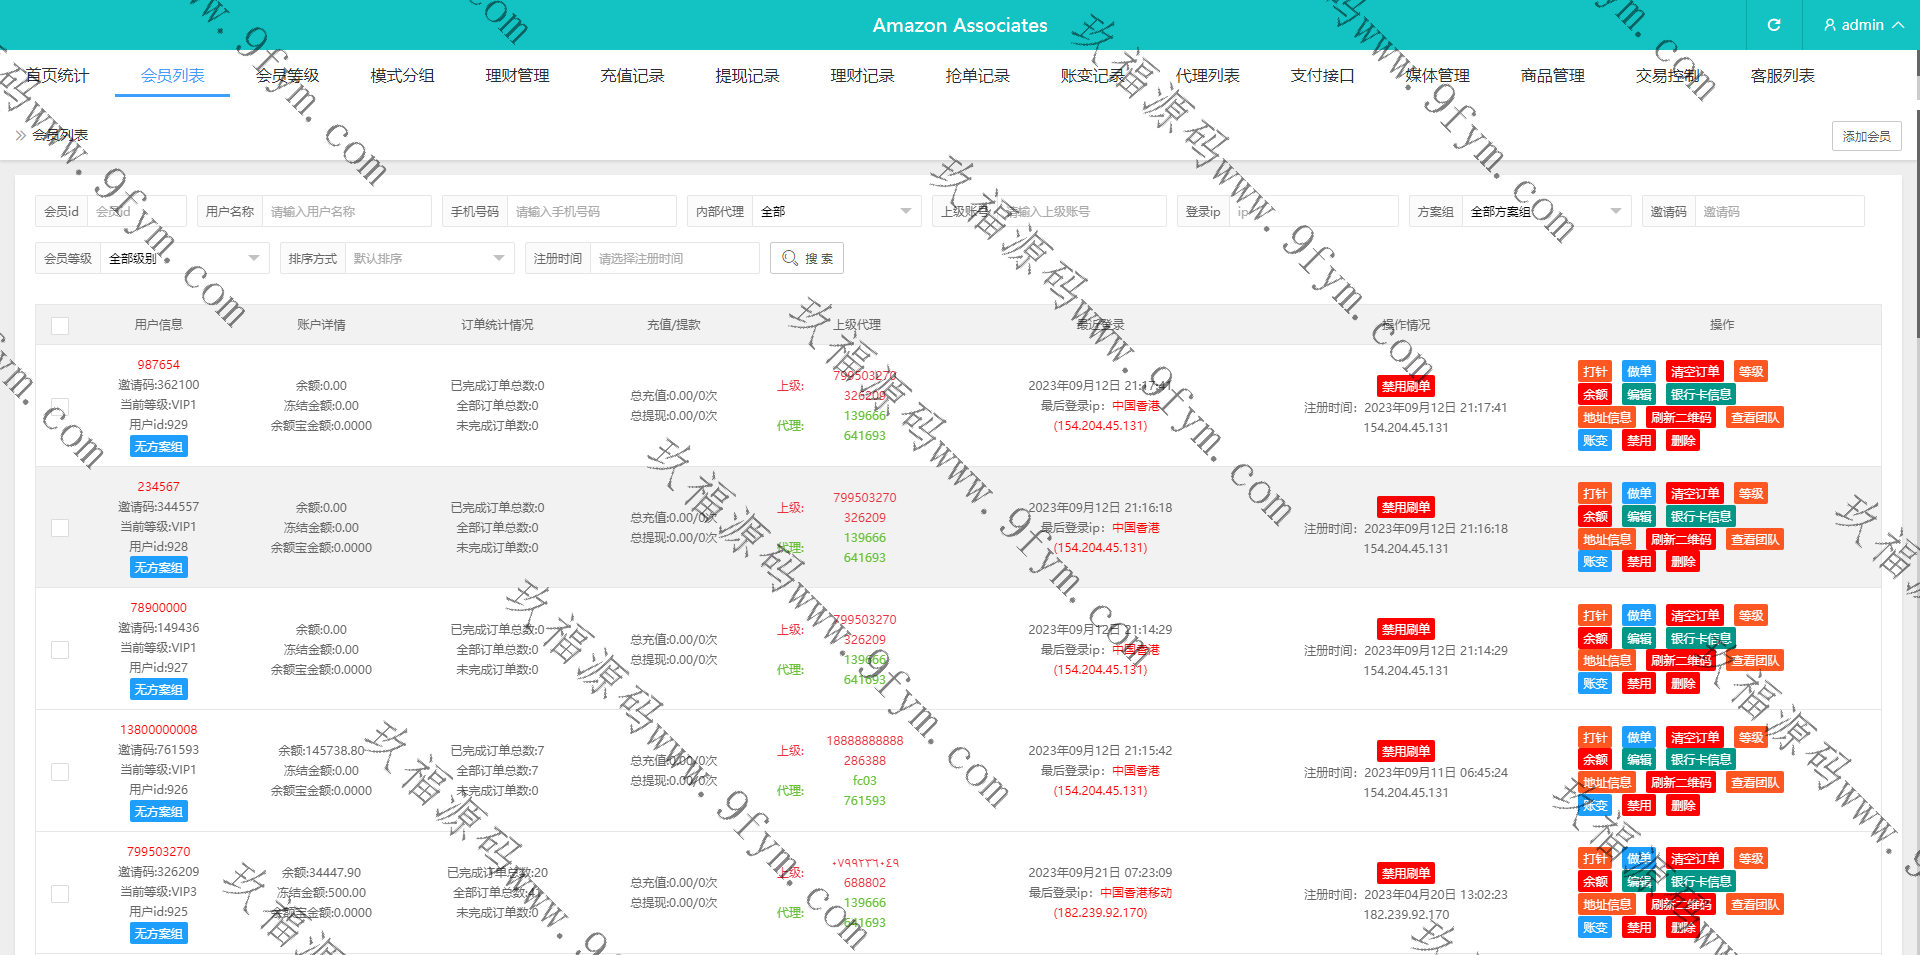Viewport: 1920px width, 955px height.
Task: Focus the 手机号码 search field
Action: [590, 212]
